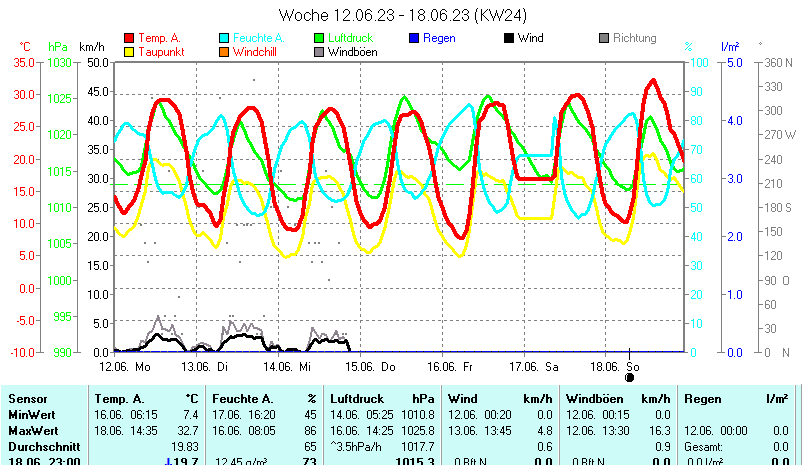The image size is (810, 465).
Task: Click the green Luftdruck legend swatch
Action: 320,38
